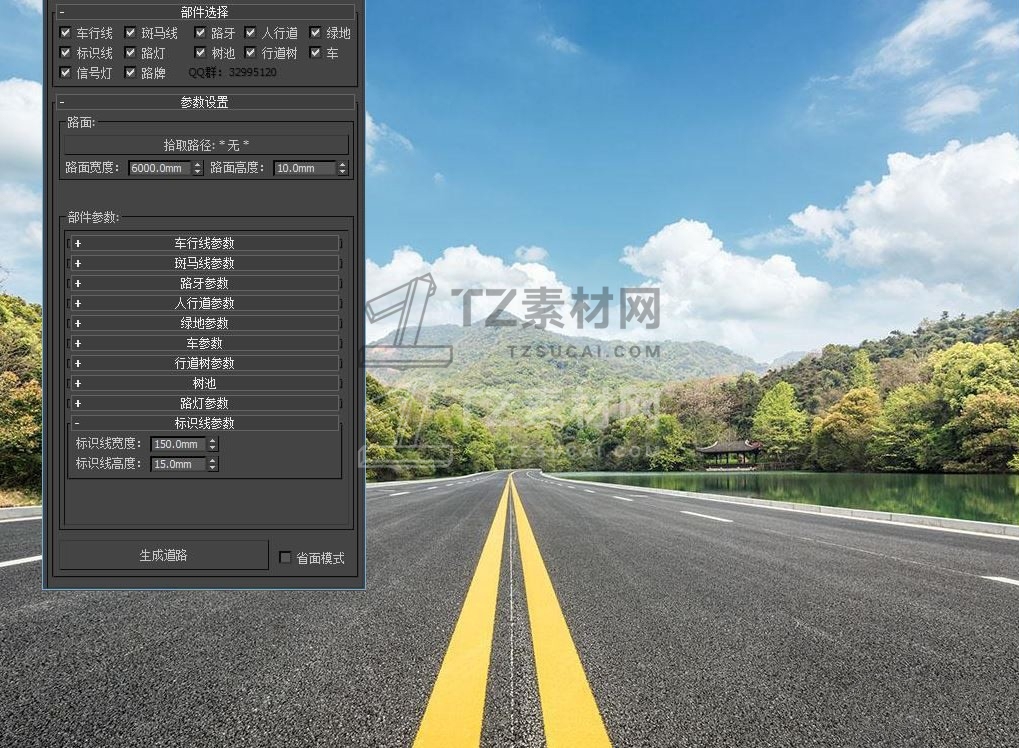1019x748 pixels.
Task: Enable the 省面模式 checkbox
Action: [x=285, y=558]
